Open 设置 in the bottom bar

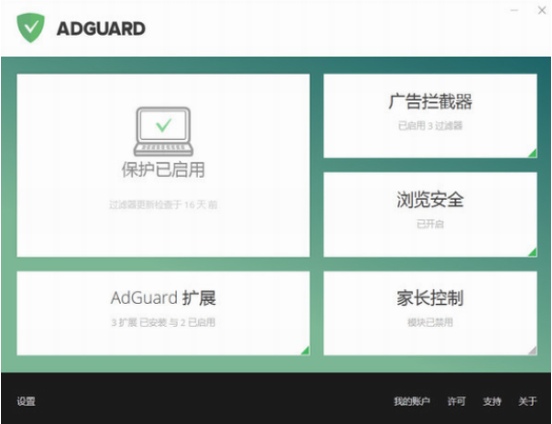point(26,401)
